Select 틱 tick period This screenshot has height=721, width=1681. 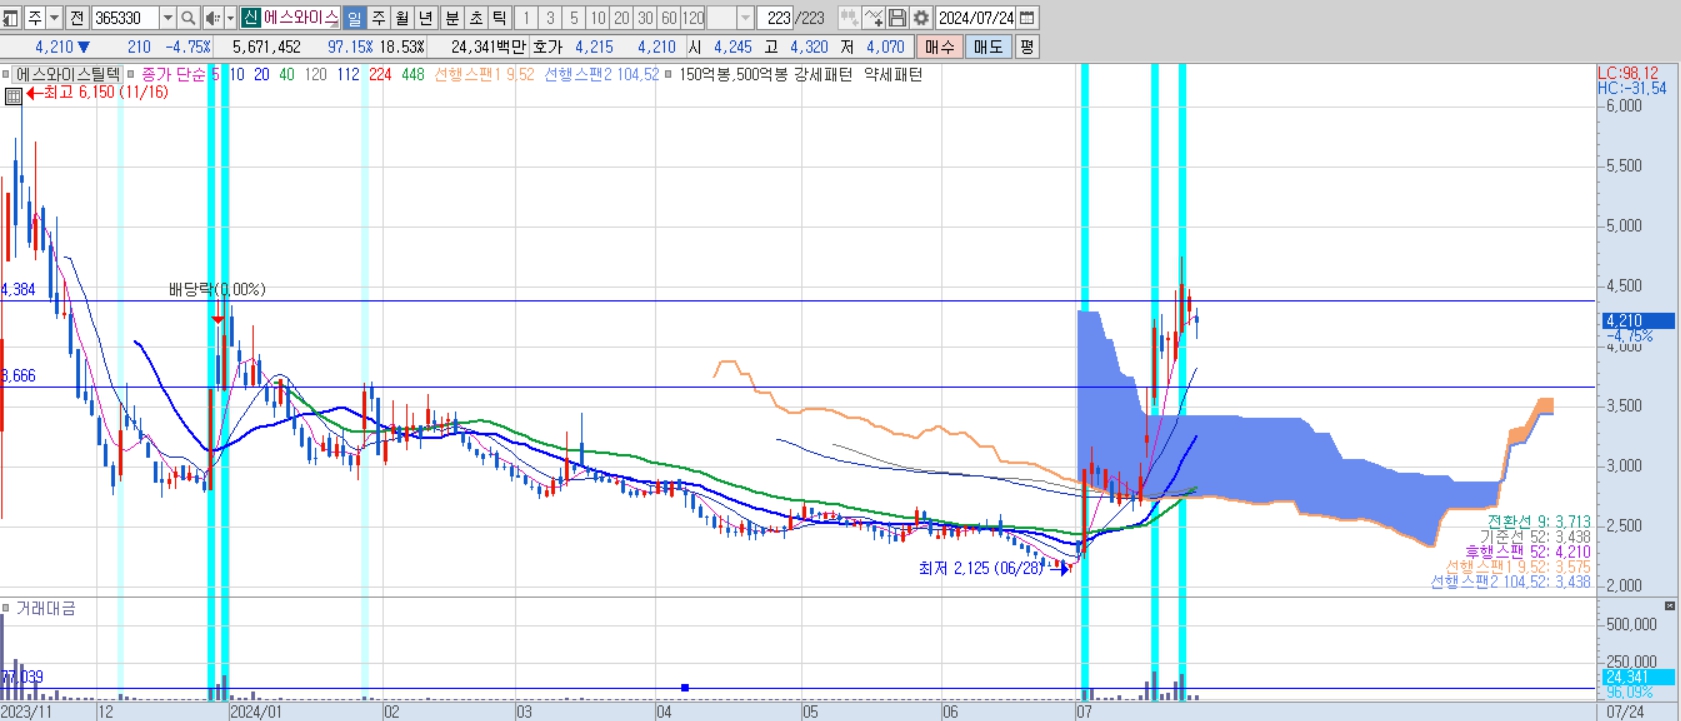click(x=500, y=18)
